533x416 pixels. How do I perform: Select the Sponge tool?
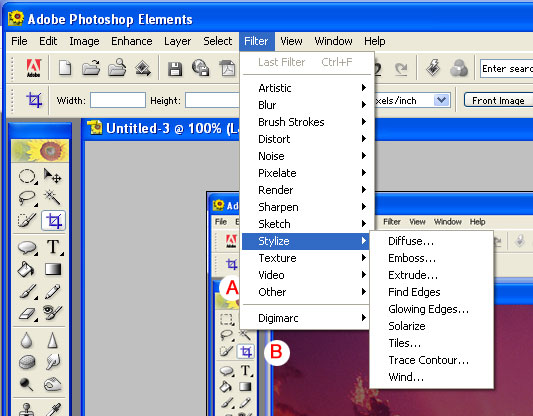click(x=27, y=362)
